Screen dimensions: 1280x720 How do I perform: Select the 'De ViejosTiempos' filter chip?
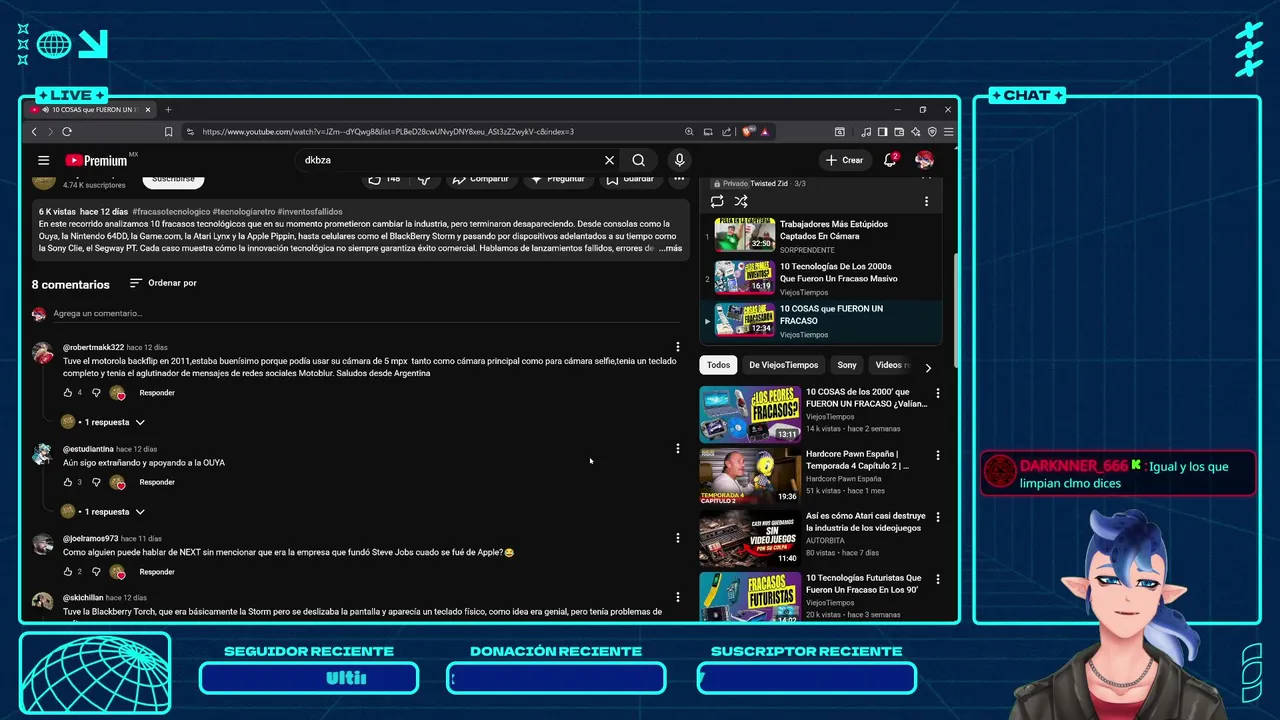783,365
